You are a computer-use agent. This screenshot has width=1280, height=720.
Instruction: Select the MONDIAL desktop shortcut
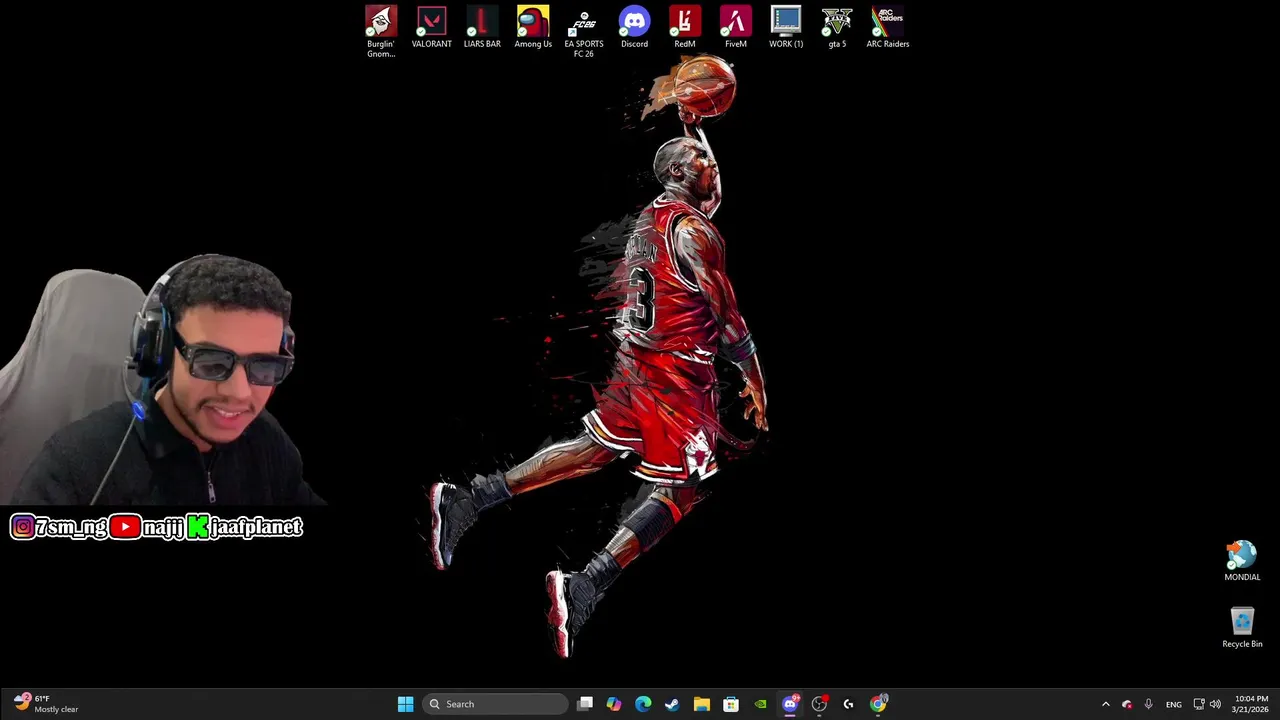1242,561
